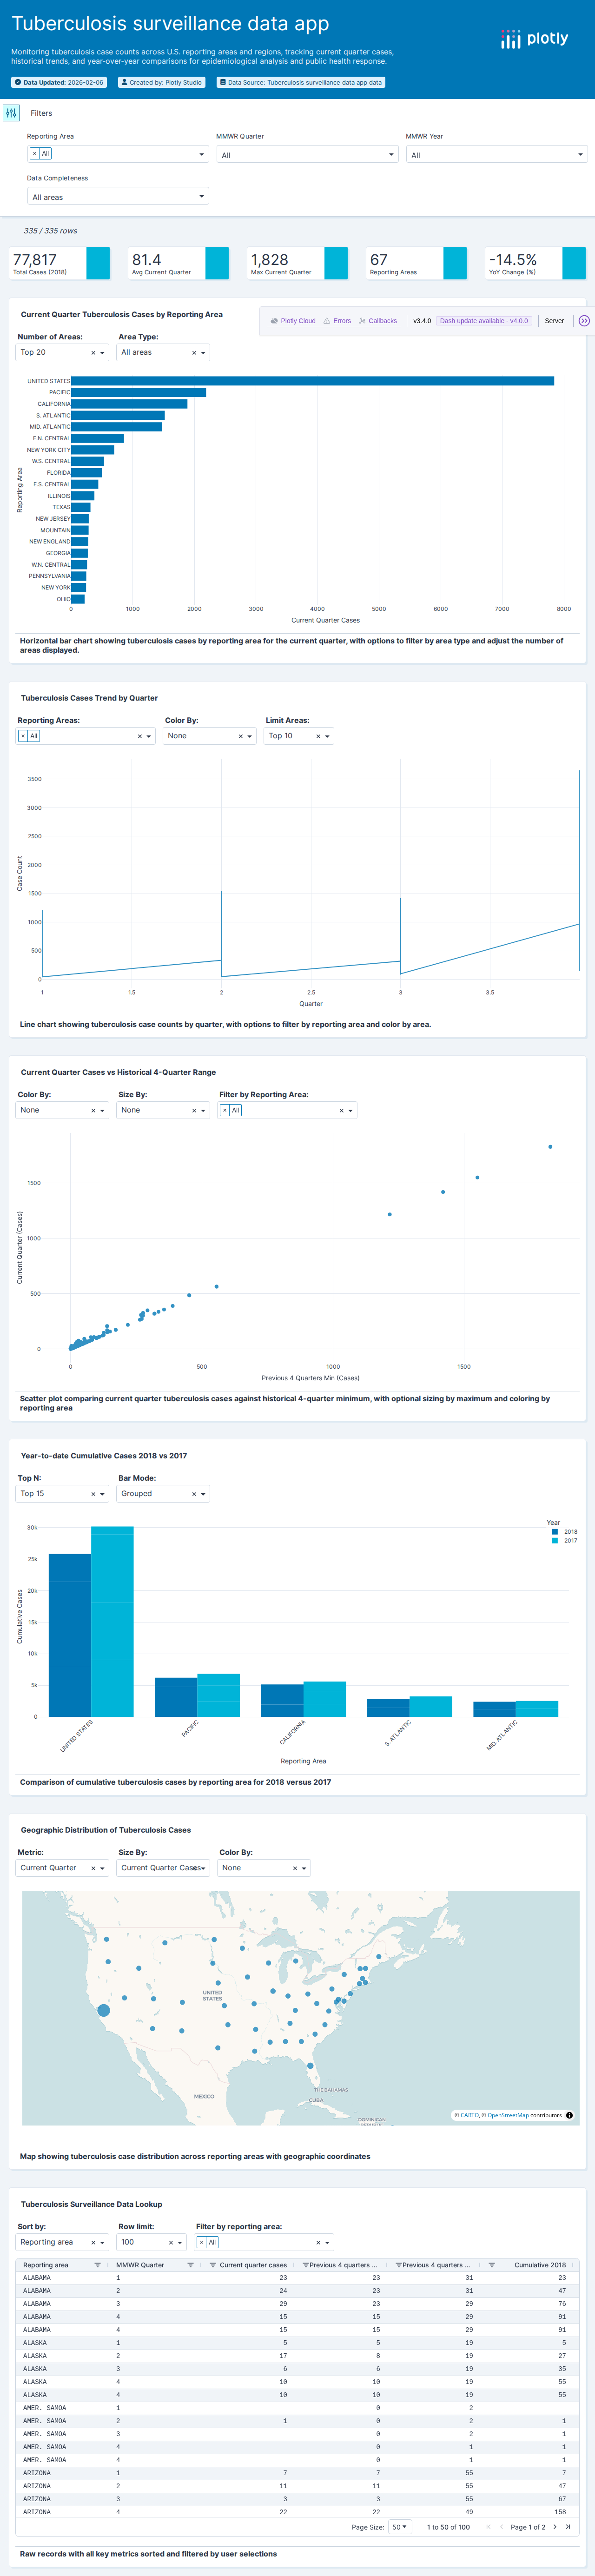Screen dimensions: 595x2576
Task: Open filter menu for Reporting area column
Action: pyautogui.click(x=97, y=2265)
